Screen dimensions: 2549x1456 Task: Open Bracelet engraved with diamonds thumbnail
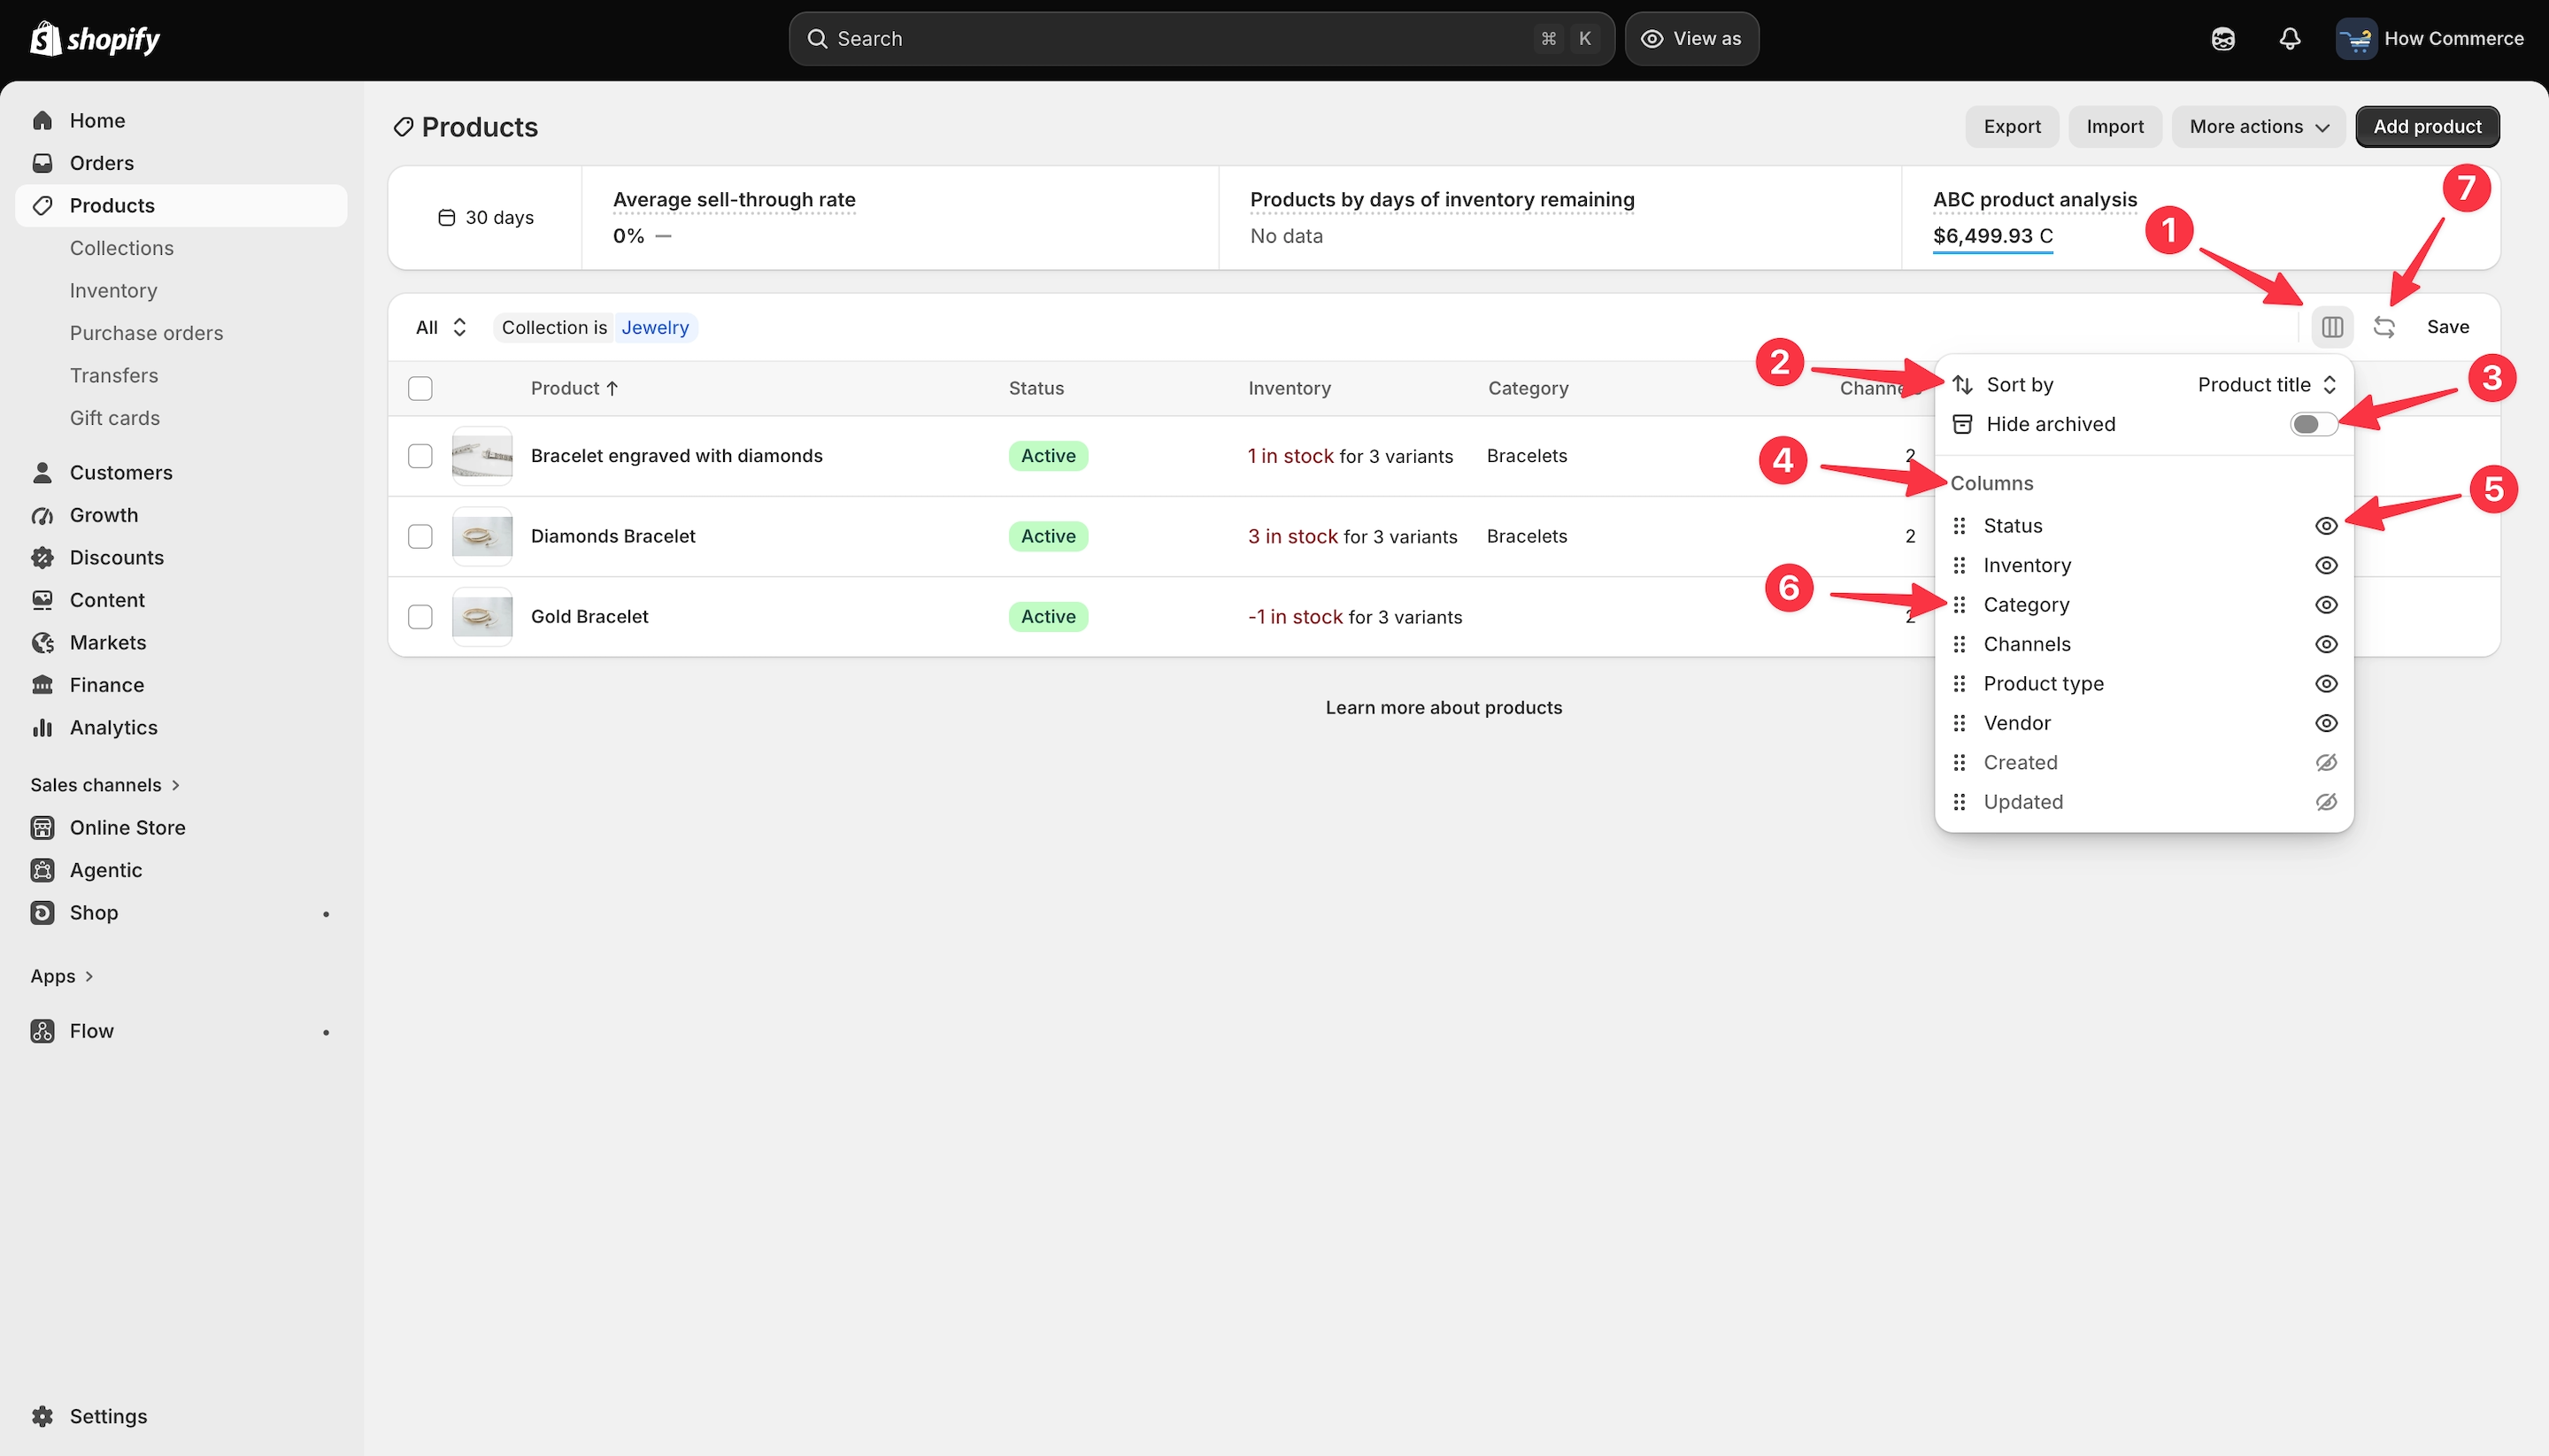[482, 456]
